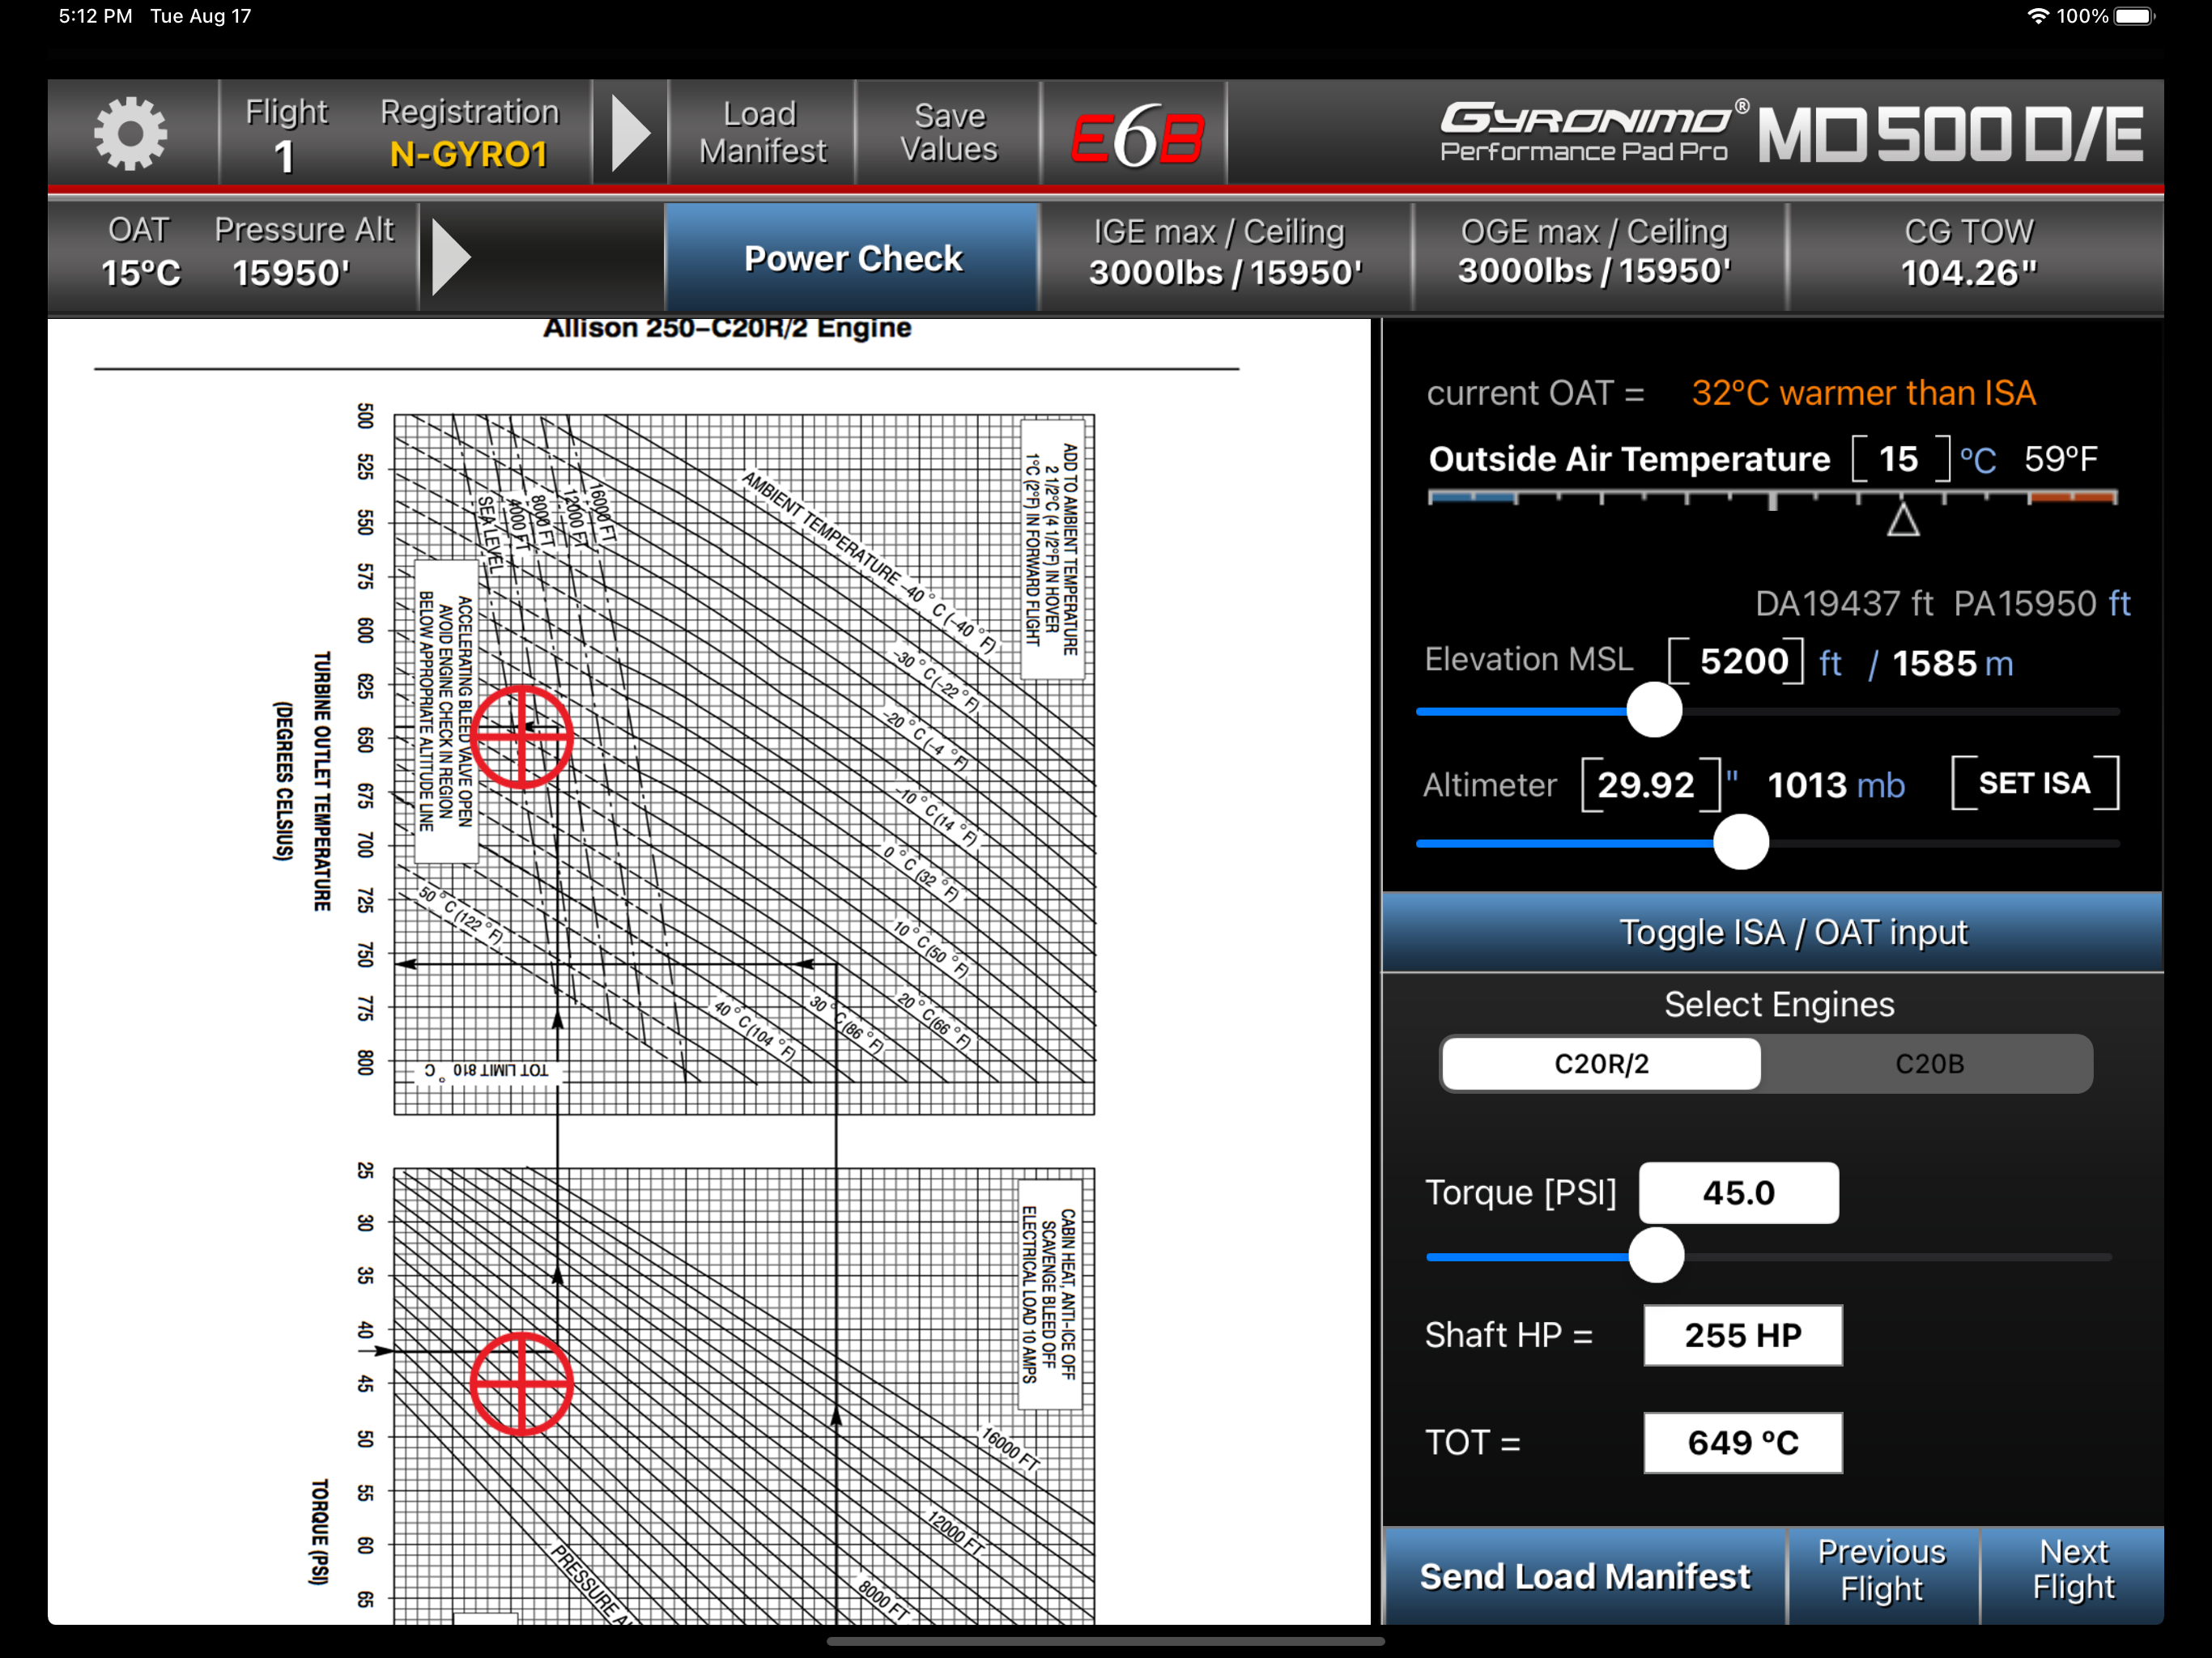Tap the arrow next to Pressure Alt

point(451,256)
